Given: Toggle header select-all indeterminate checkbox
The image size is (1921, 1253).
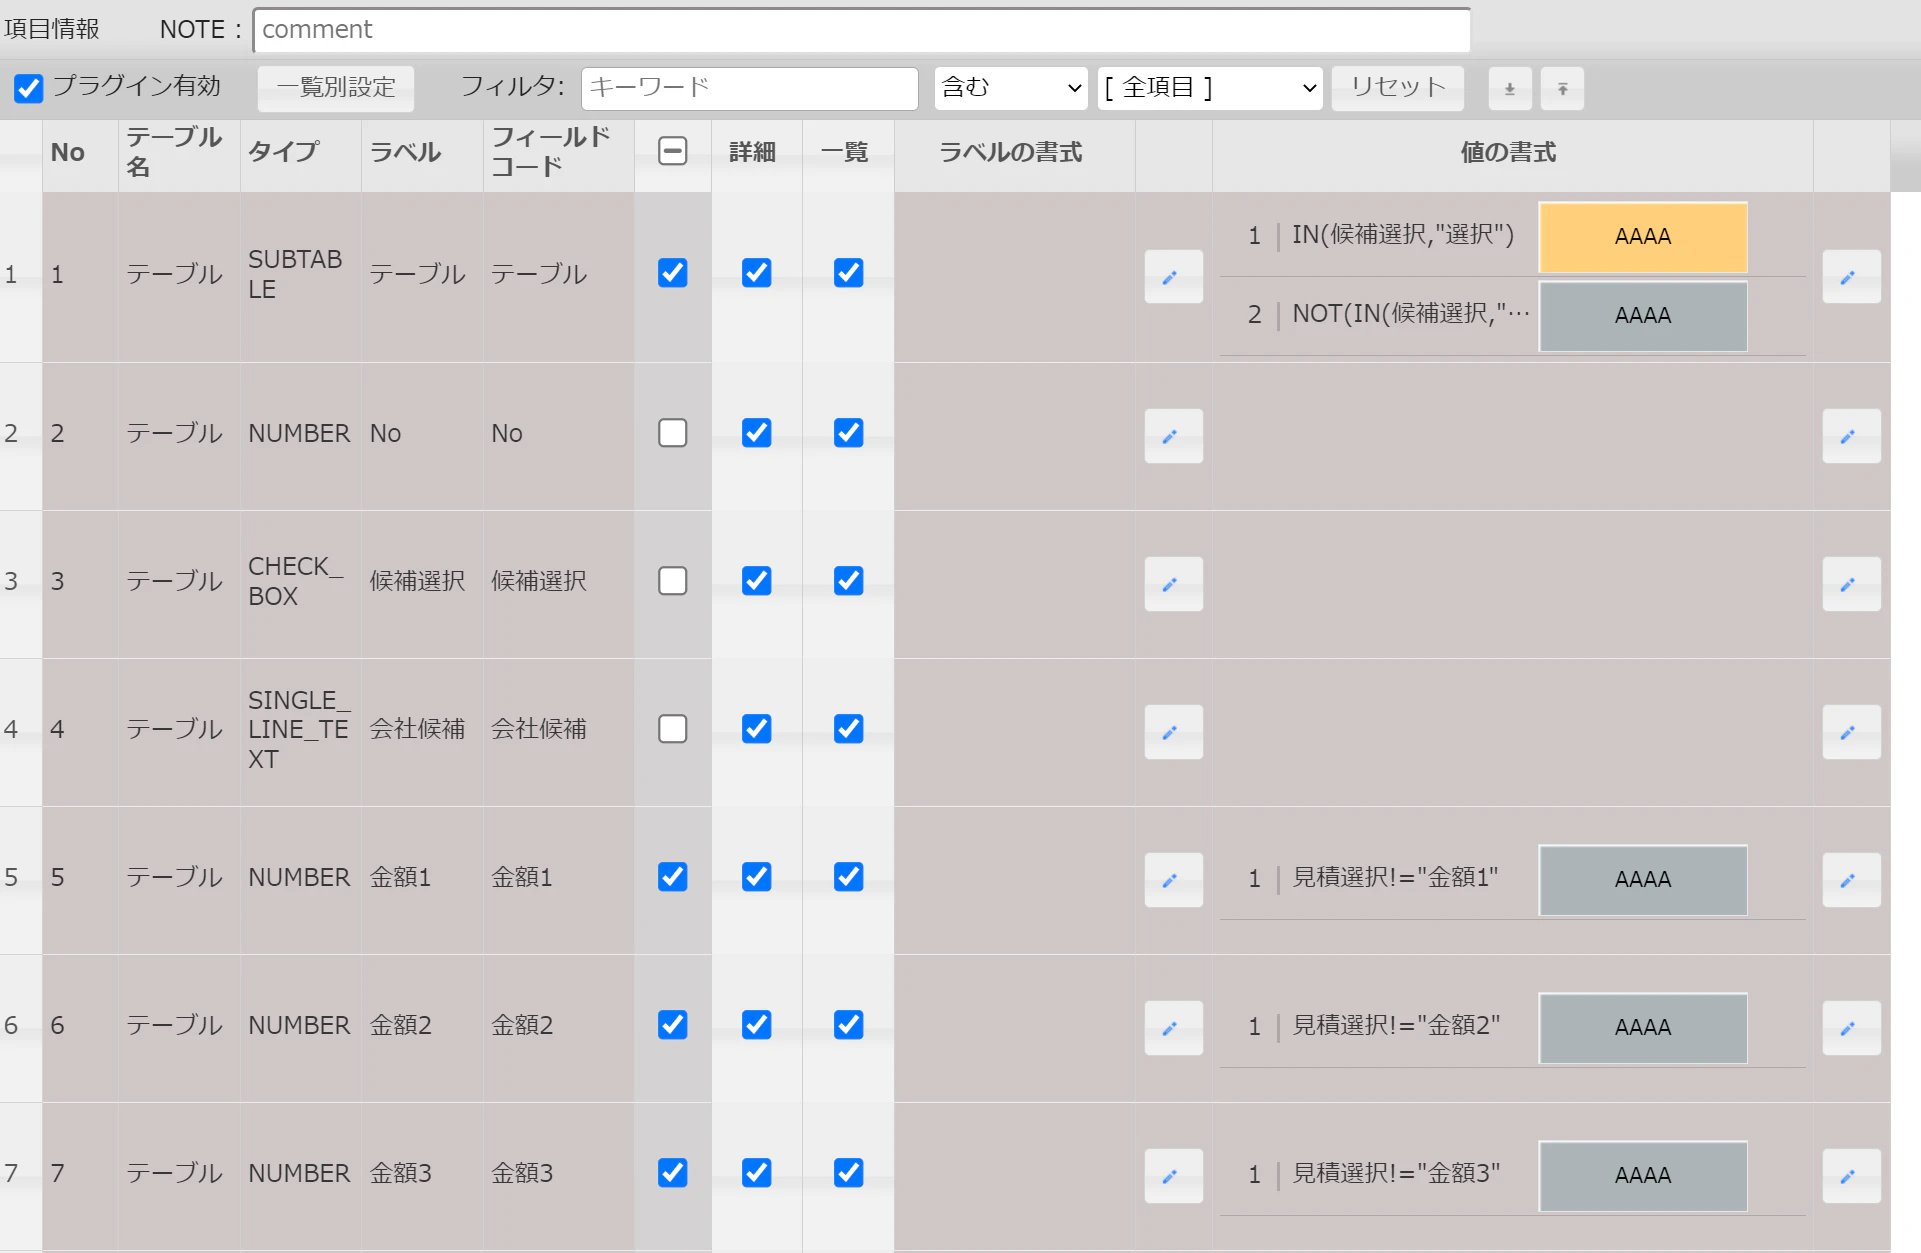Looking at the screenshot, I should tap(673, 151).
